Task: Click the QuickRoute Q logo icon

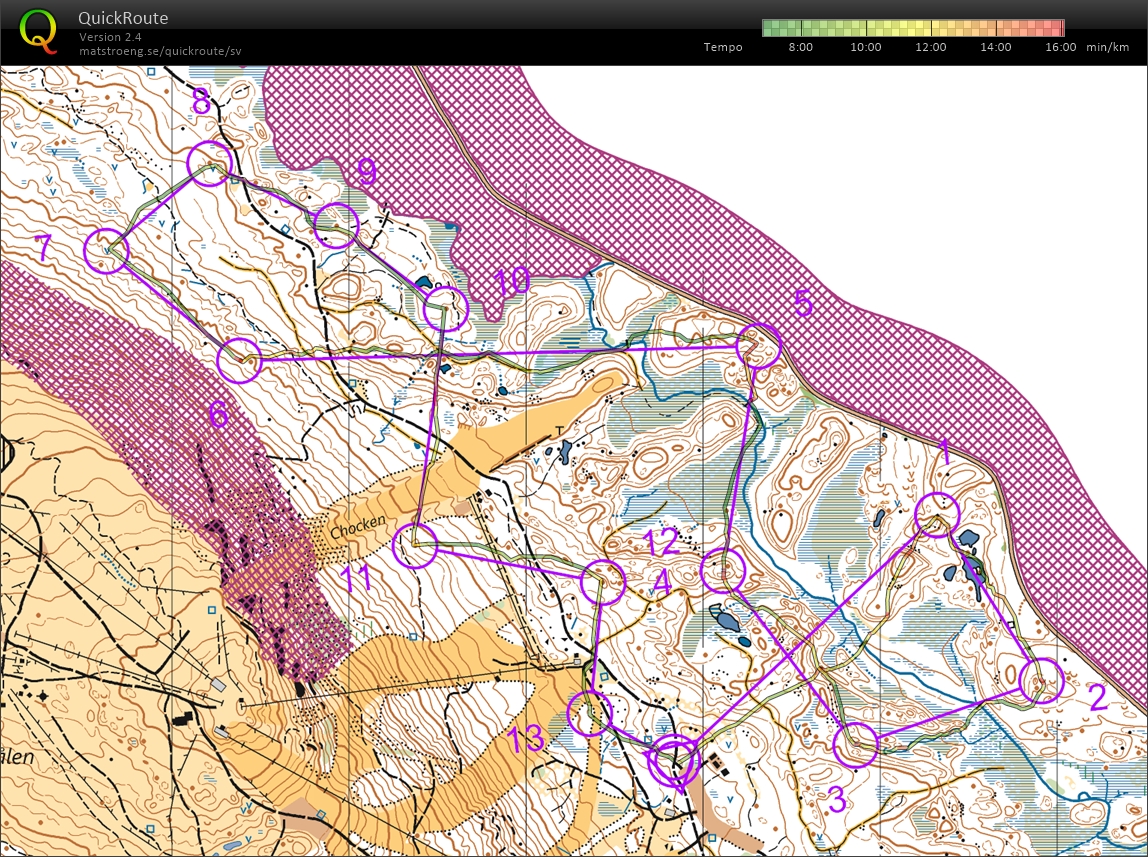Action: (38, 31)
